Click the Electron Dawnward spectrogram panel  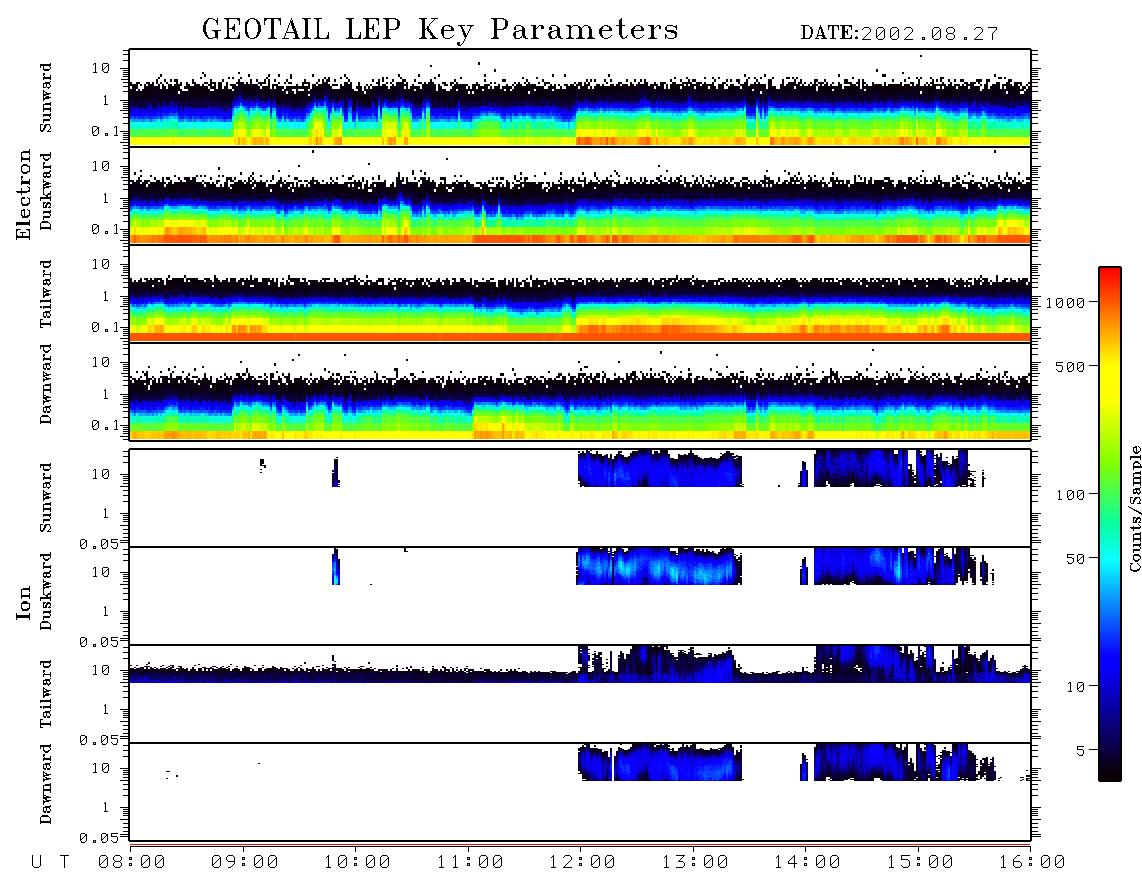pos(580,391)
